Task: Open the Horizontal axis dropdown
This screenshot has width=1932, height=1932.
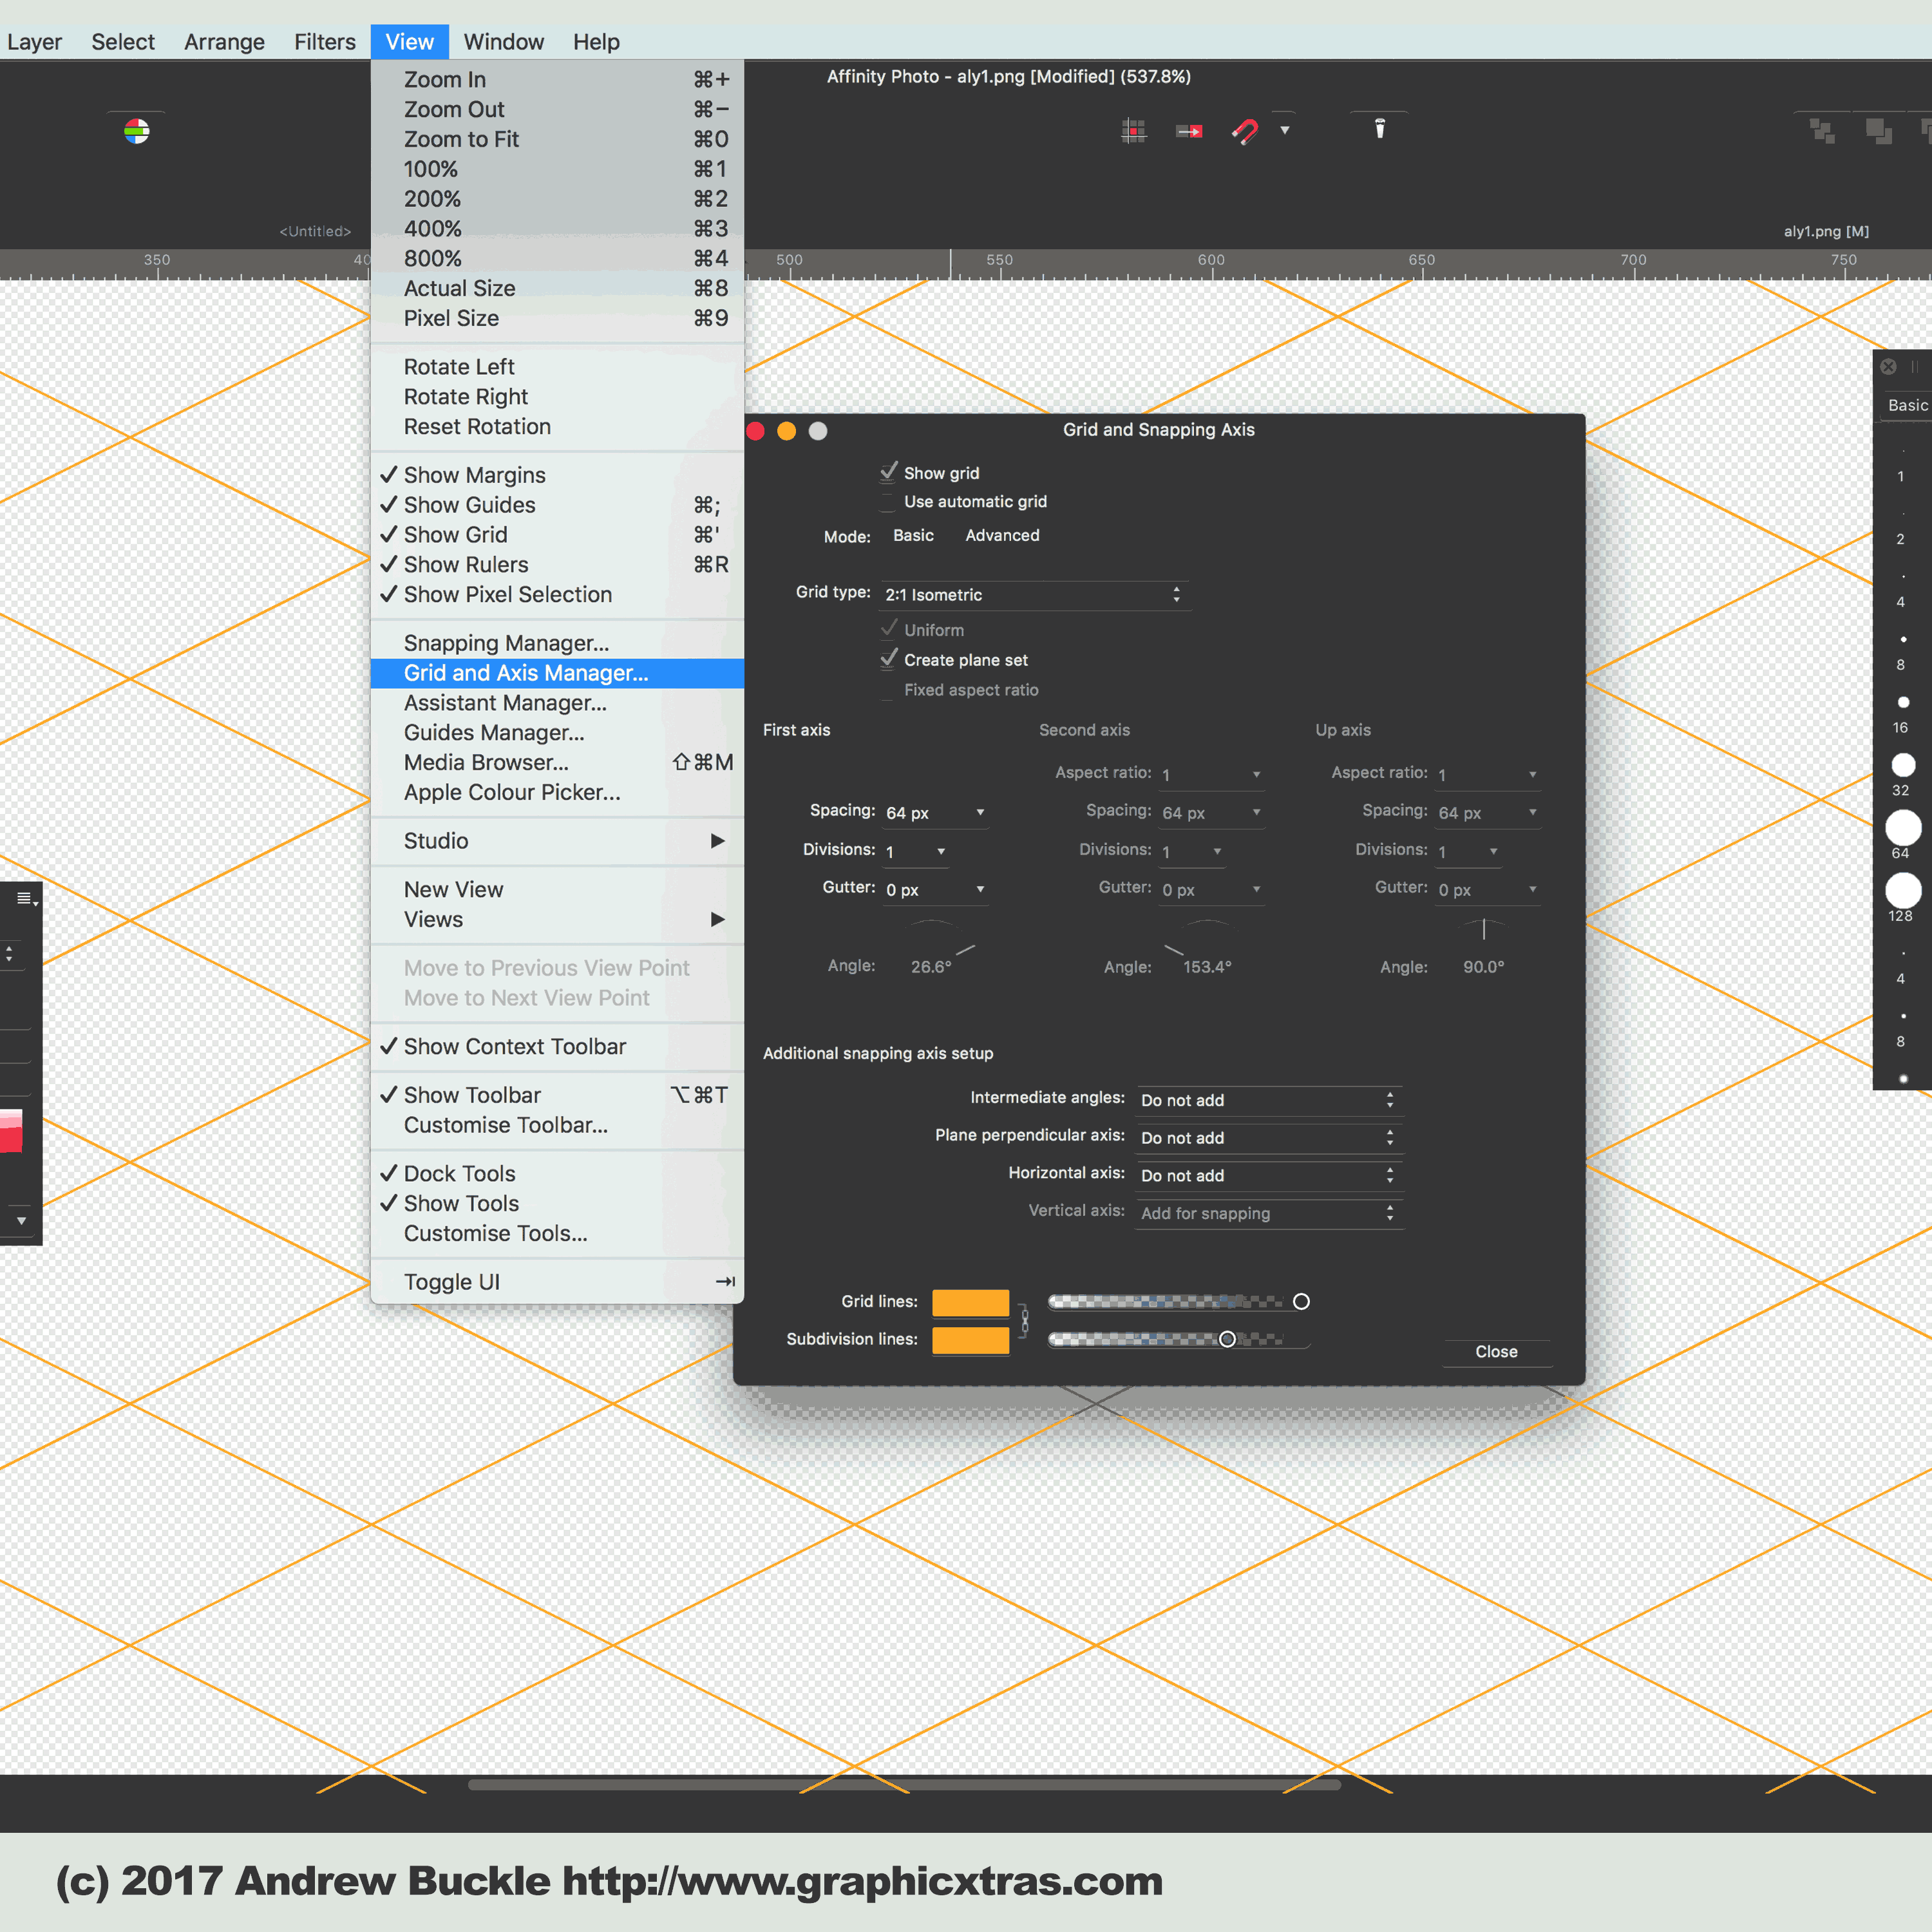Action: (x=1269, y=1176)
